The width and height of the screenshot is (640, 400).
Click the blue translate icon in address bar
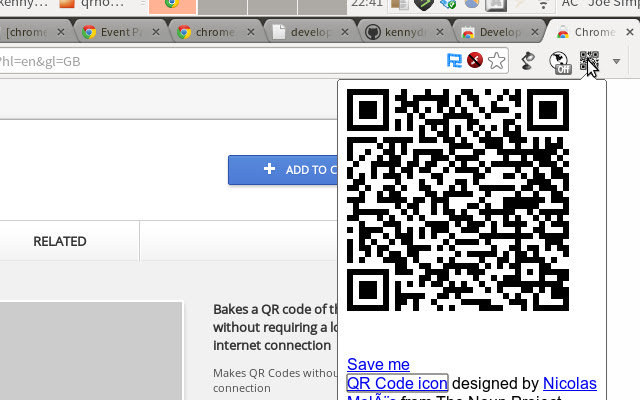(x=454, y=61)
